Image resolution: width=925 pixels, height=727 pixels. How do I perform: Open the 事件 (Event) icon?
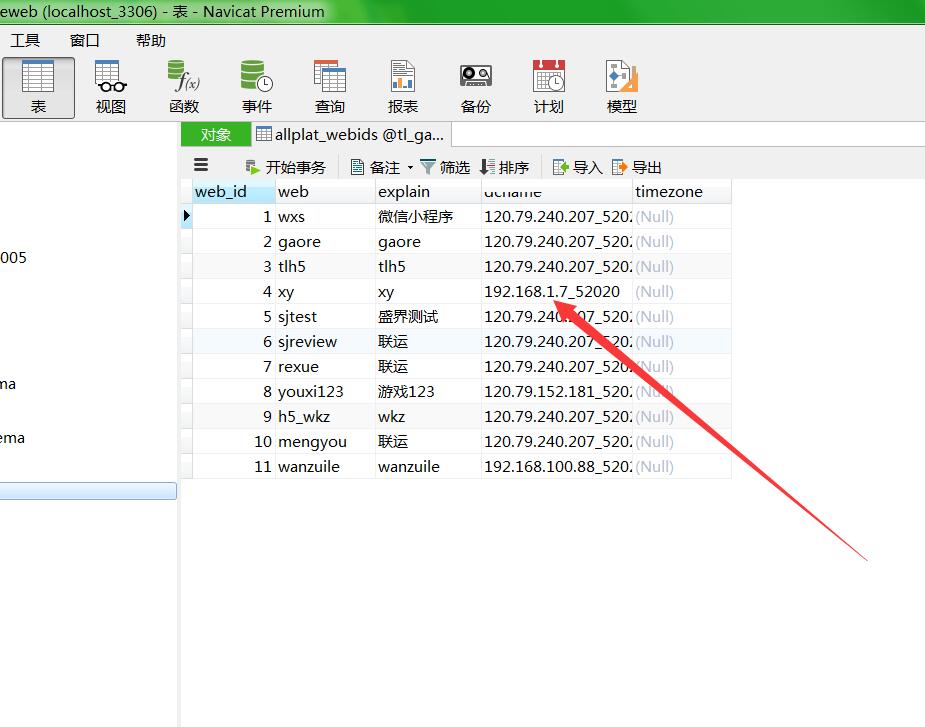click(x=257, y=87)
